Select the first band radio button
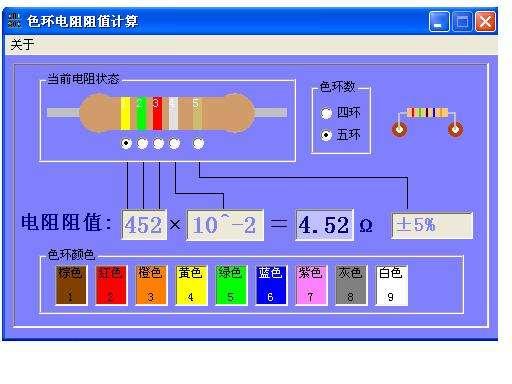Image resolution: width=512 pixels, height=384 pixels. 126,143
